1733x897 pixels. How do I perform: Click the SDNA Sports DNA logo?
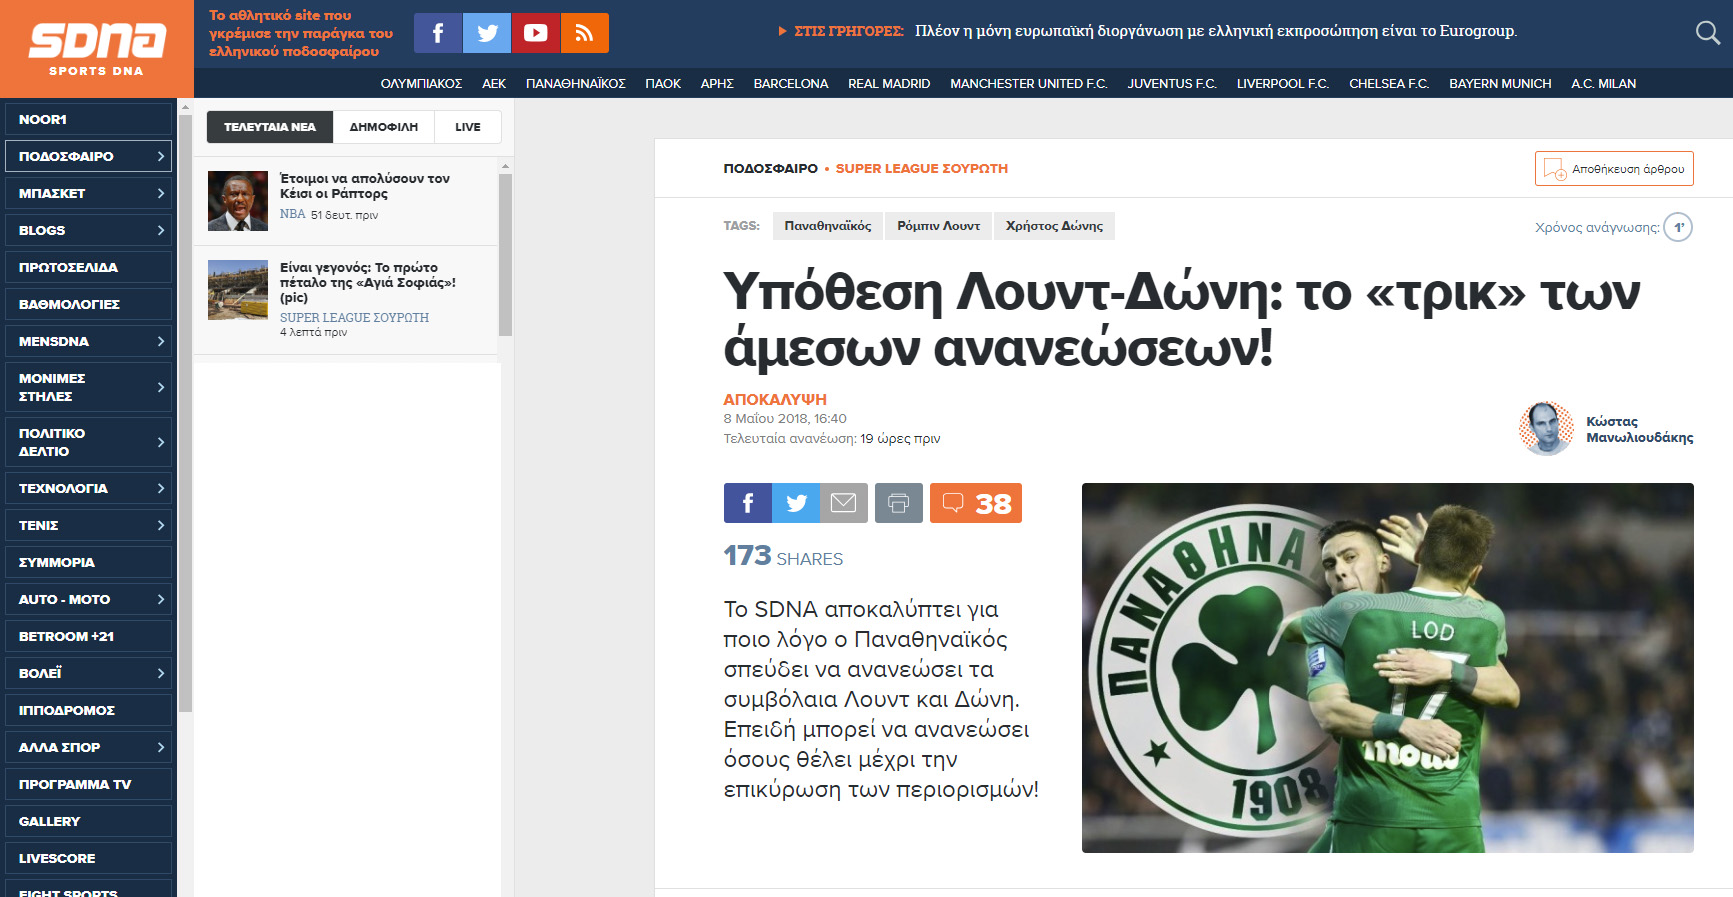97,49
